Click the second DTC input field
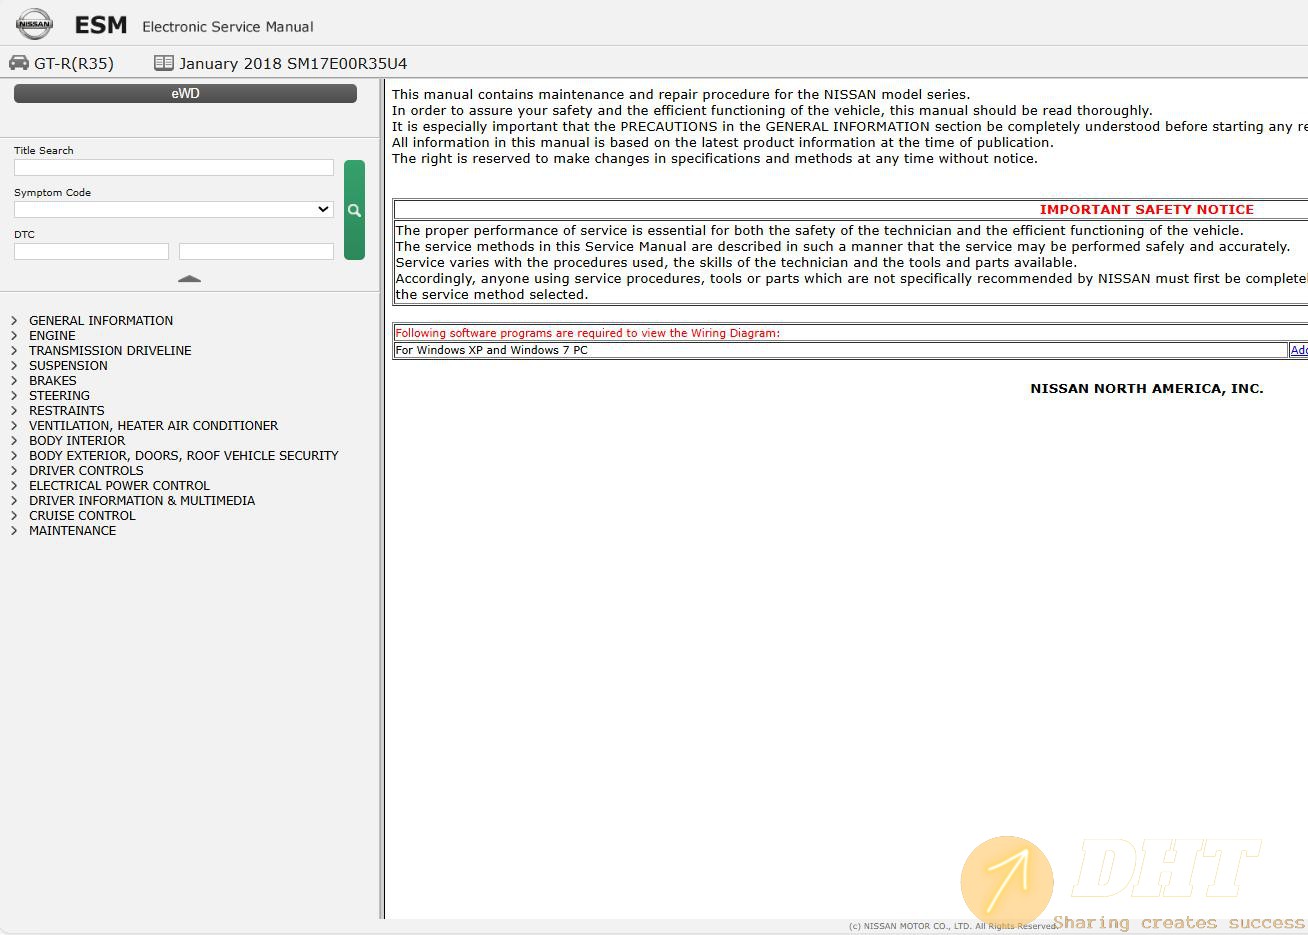 (x=256, y=251)
